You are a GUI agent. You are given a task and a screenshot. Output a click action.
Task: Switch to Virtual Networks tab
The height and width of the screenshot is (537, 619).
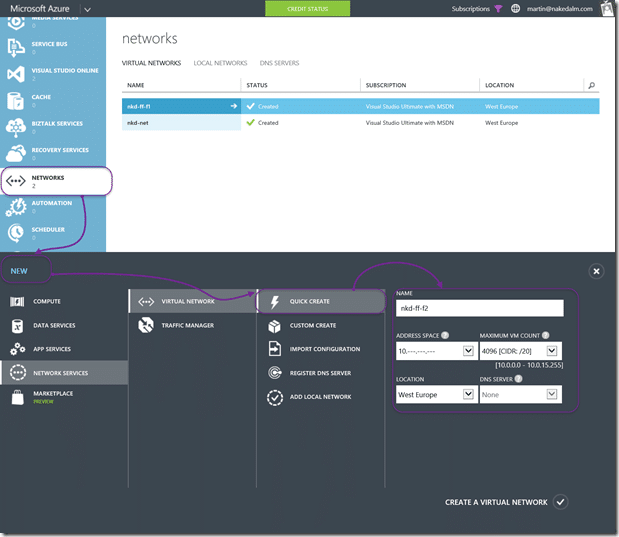[x=152, y=63]
